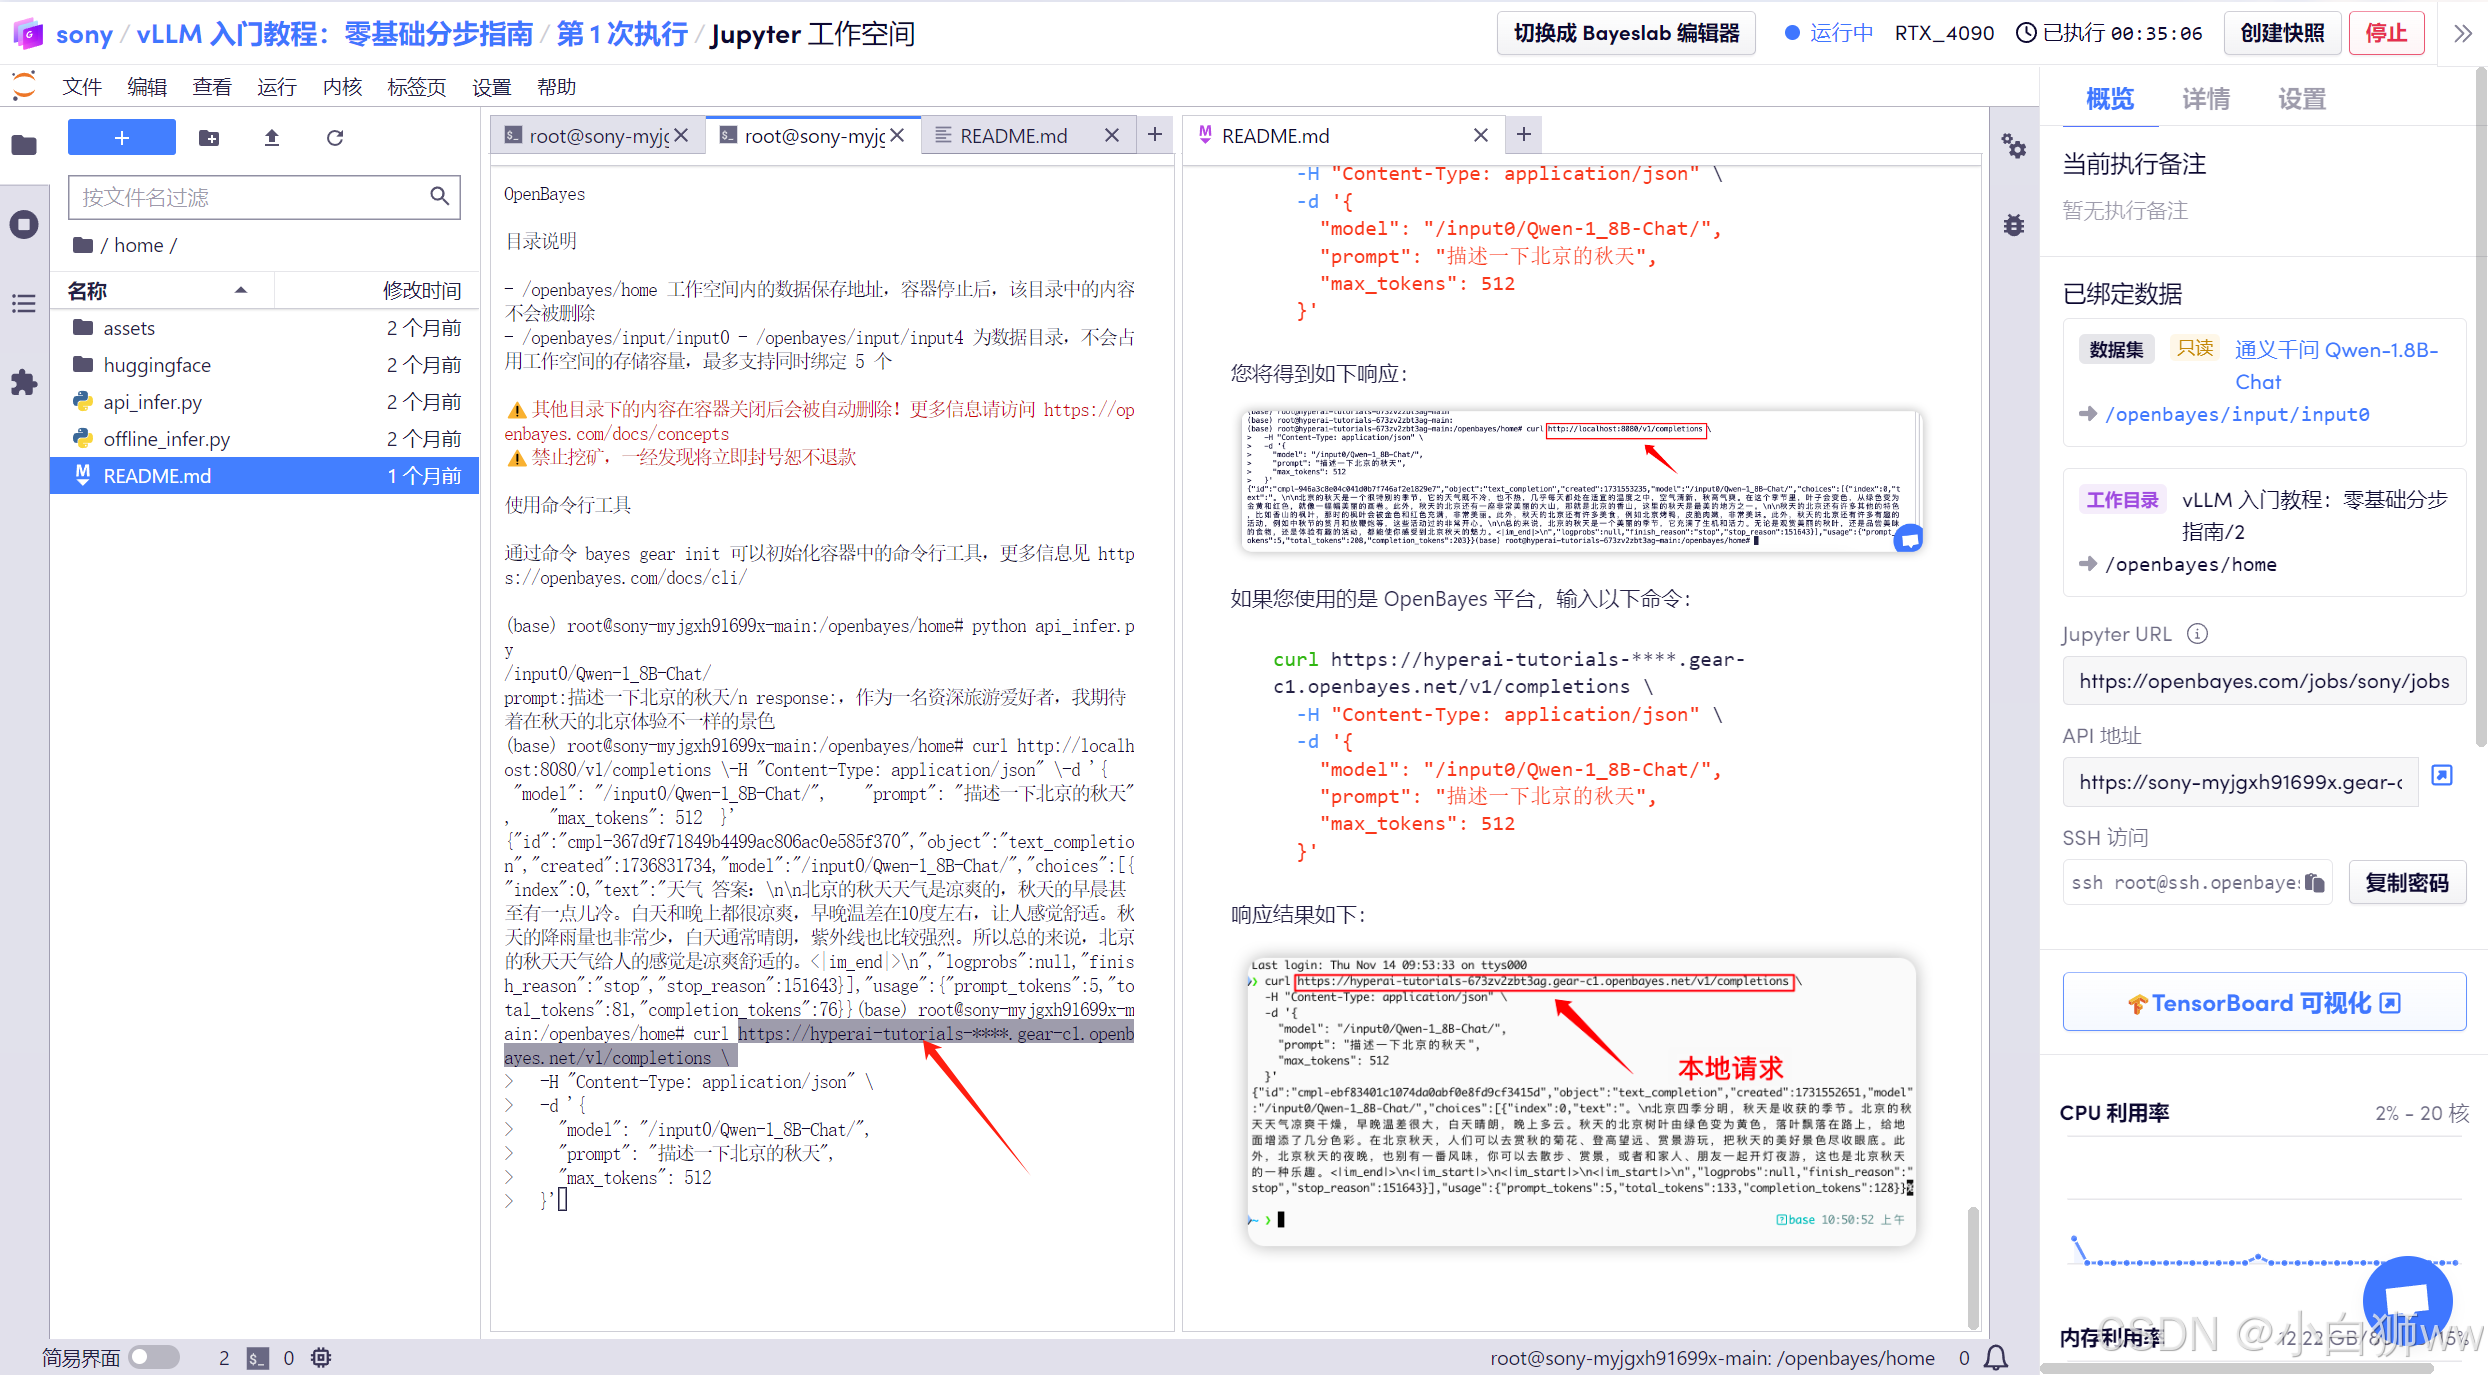The height and width of the screenshot is (1375, 2488).
Task: Collapse the right panel with double chevron
Action: (2462, 33)
